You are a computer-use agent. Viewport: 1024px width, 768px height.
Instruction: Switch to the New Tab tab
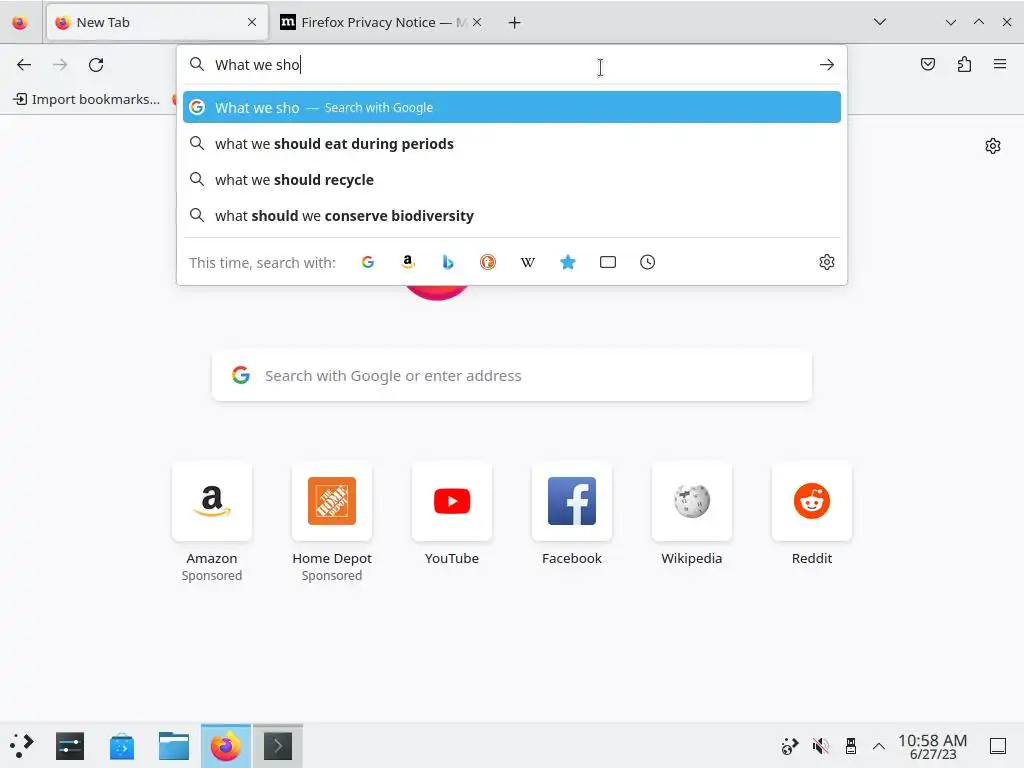(x=157, y=23)
